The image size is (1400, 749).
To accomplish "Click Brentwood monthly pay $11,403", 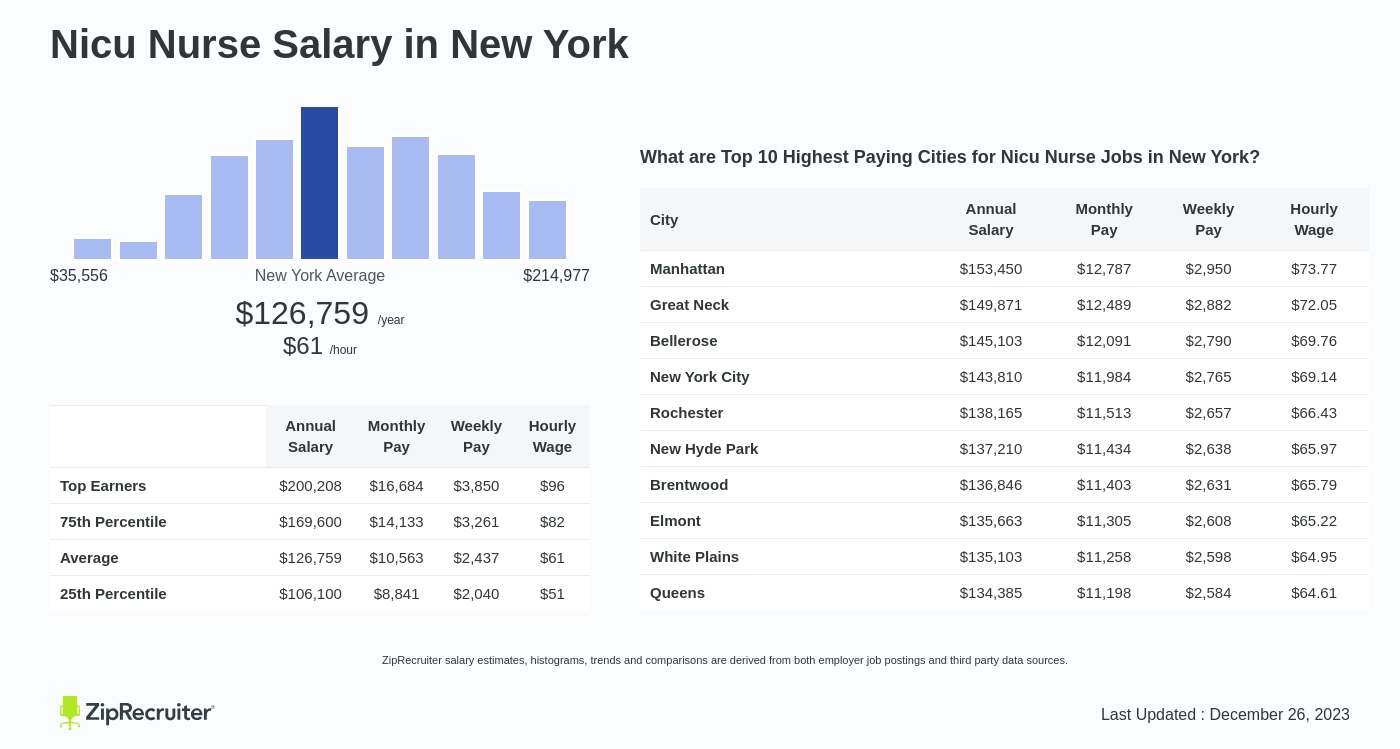I will point(1104,484).
